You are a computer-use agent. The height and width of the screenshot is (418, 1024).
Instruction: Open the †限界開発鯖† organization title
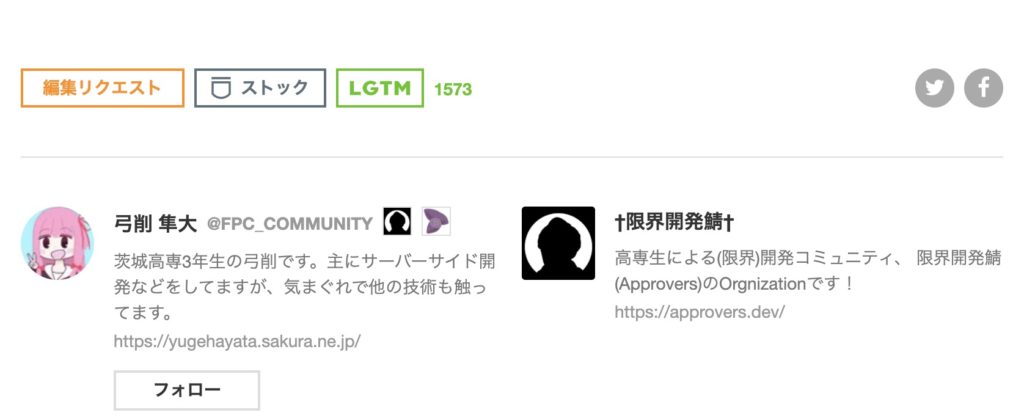pyautogui.click(x=675, y=223)
